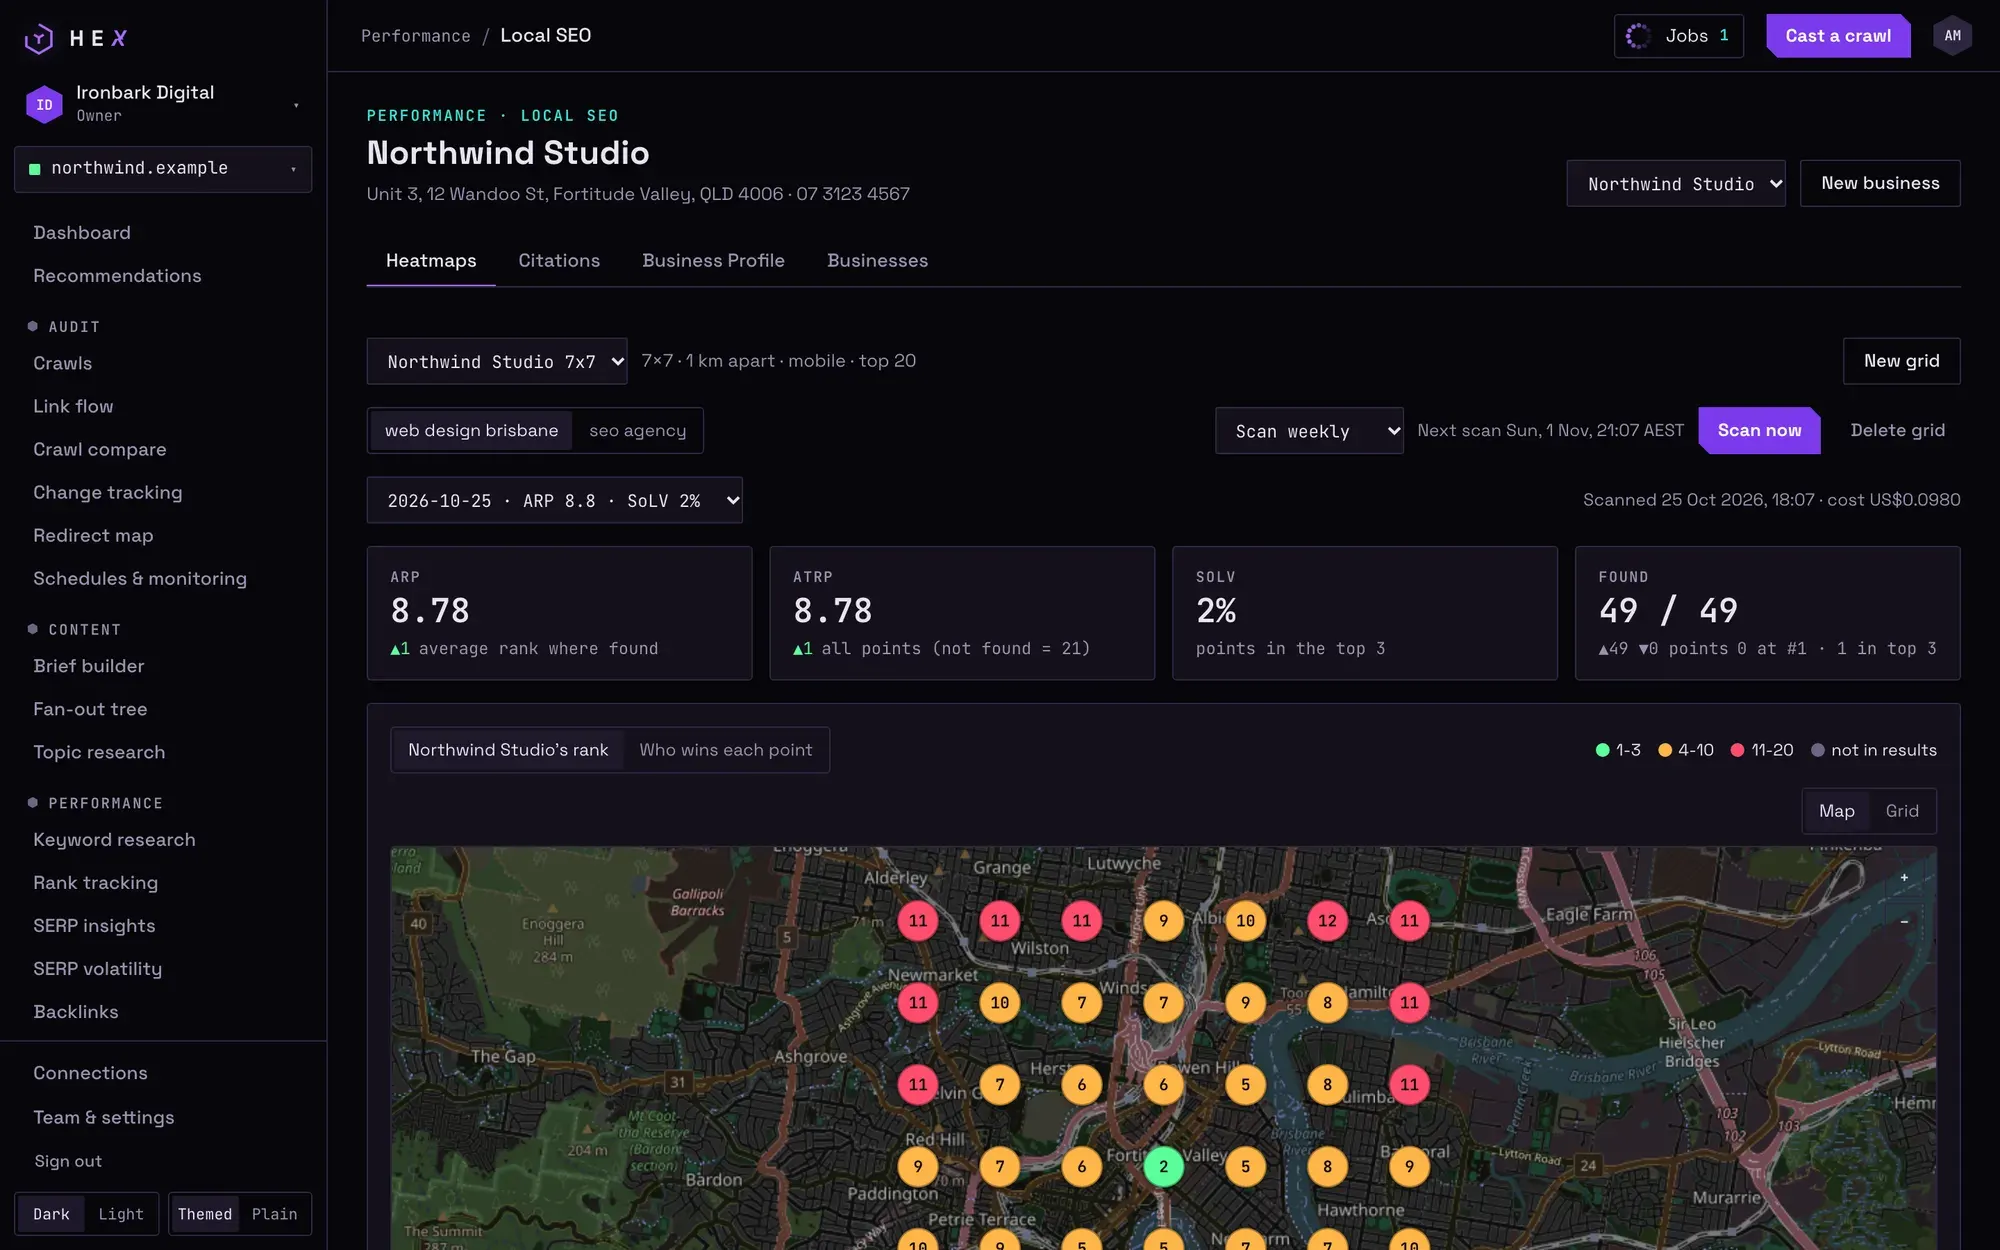Click the Ironbark Digital ID hexagon avatar

click(44, 104)
